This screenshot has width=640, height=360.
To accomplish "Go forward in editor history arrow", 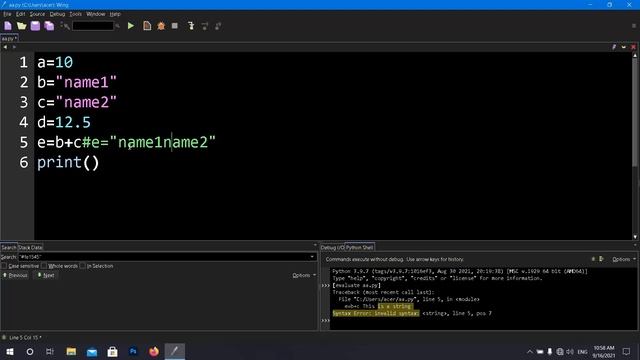I will click(x=14, y=47).
